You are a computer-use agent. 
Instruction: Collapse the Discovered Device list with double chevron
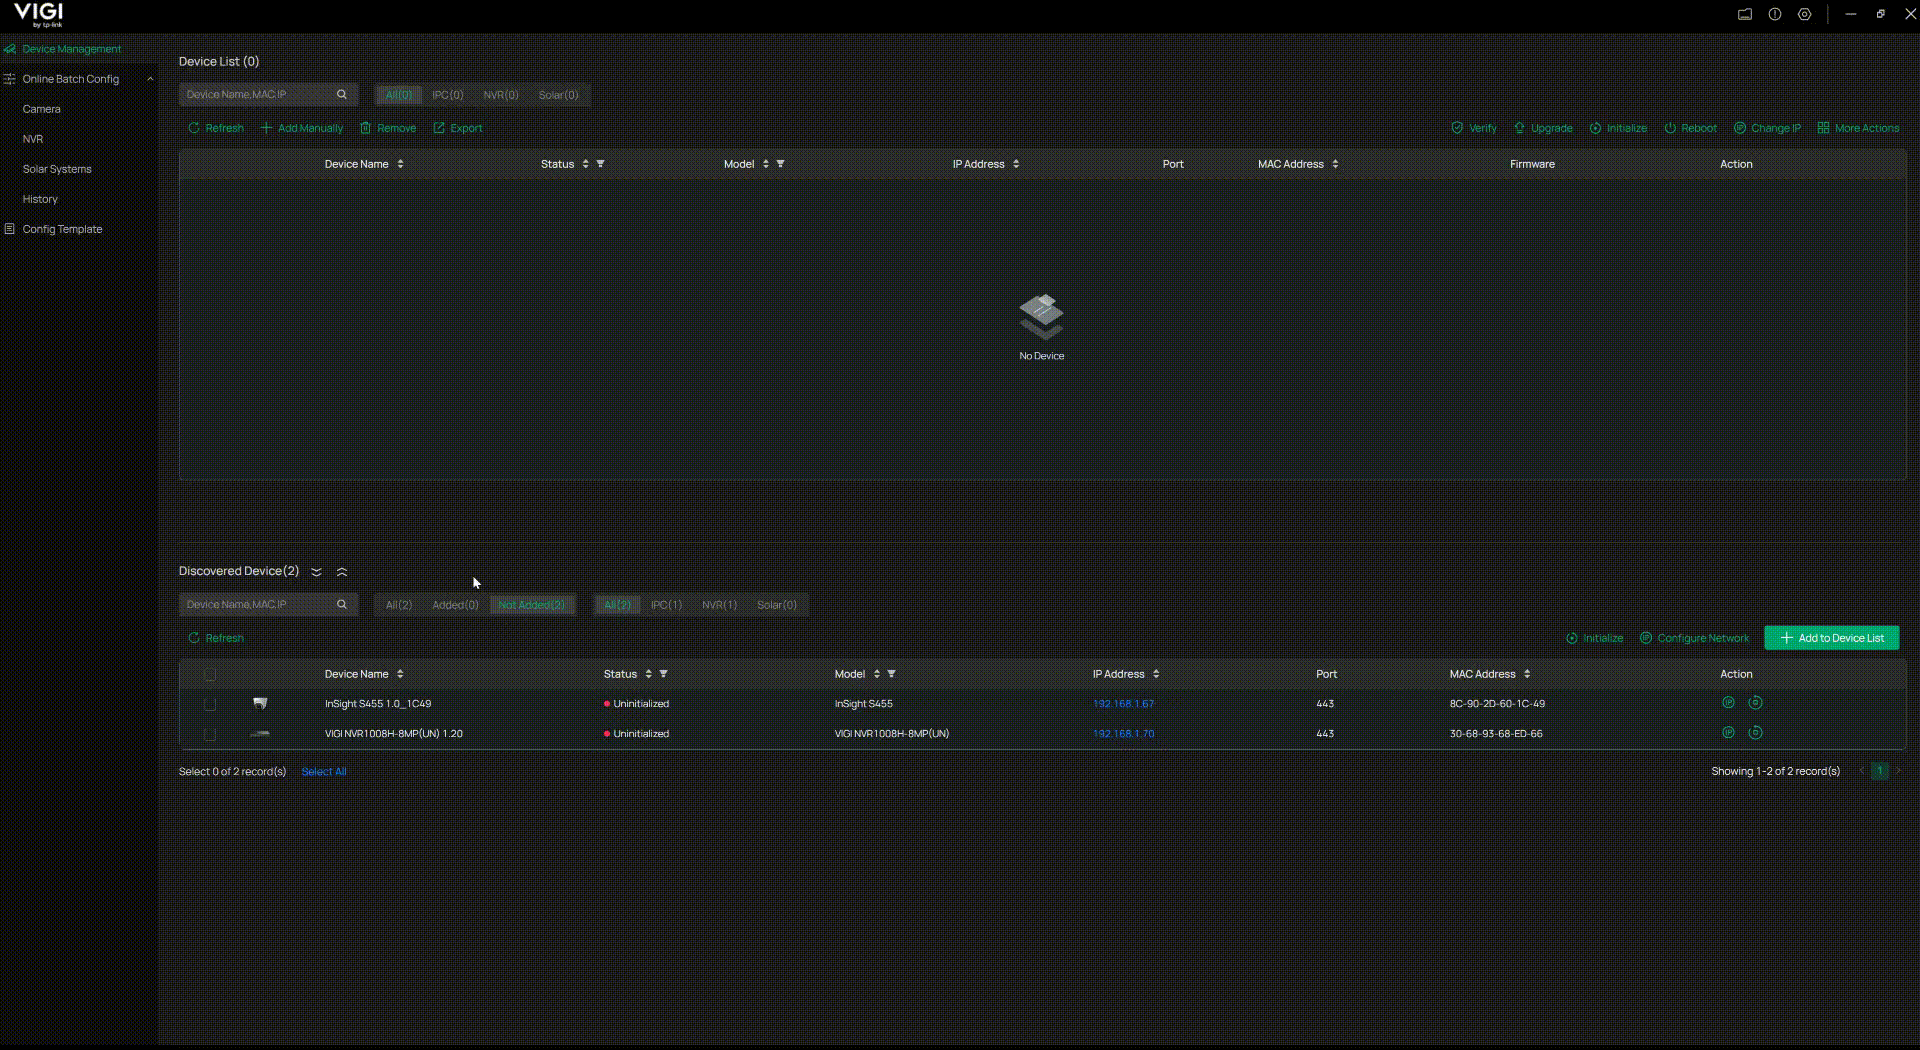click(x=341, y=571)
